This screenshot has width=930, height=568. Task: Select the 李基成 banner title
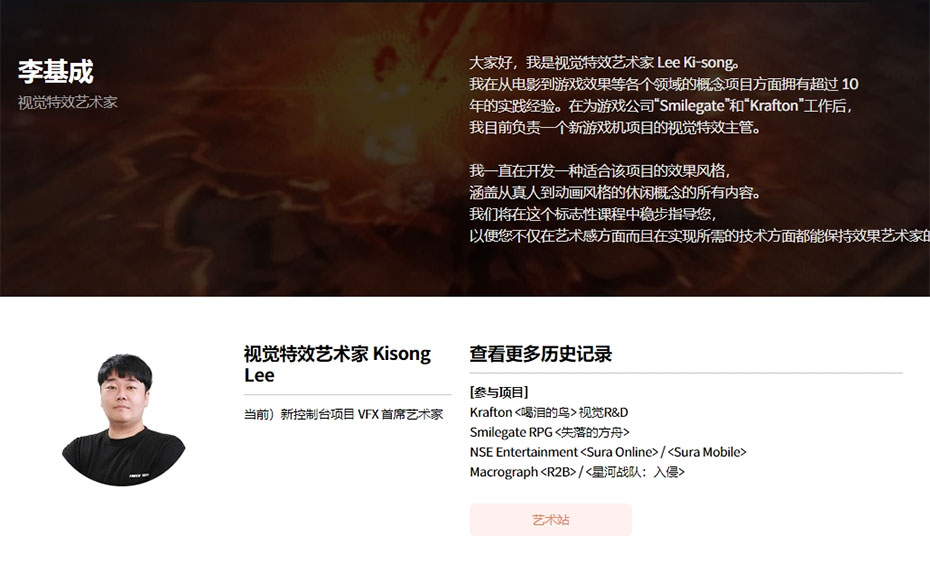(x=56, y=72)
